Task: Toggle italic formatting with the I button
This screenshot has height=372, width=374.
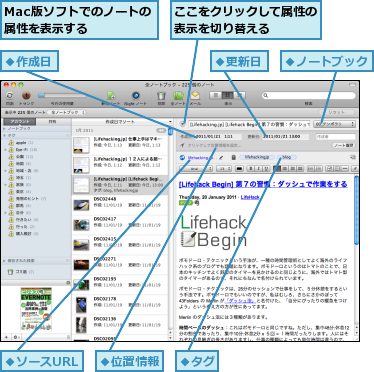Action: pyautogui.click(x=259, y=169)
